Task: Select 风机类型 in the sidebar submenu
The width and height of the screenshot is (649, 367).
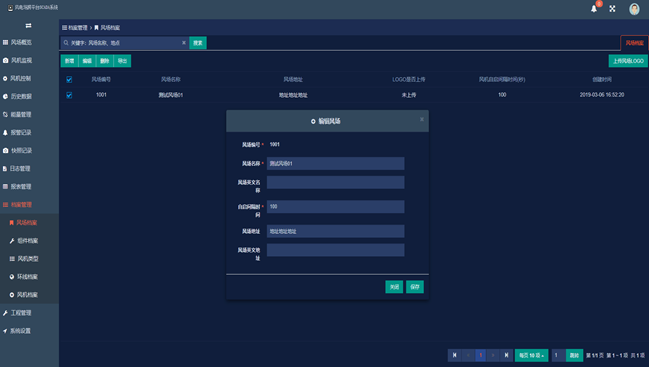Action: coord(28,259)
